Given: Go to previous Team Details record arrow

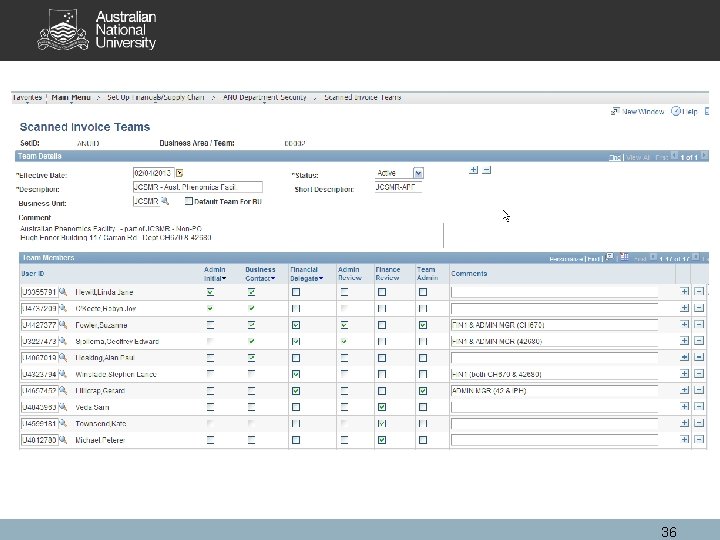Looking at the screenshot, I should (674, 156).
